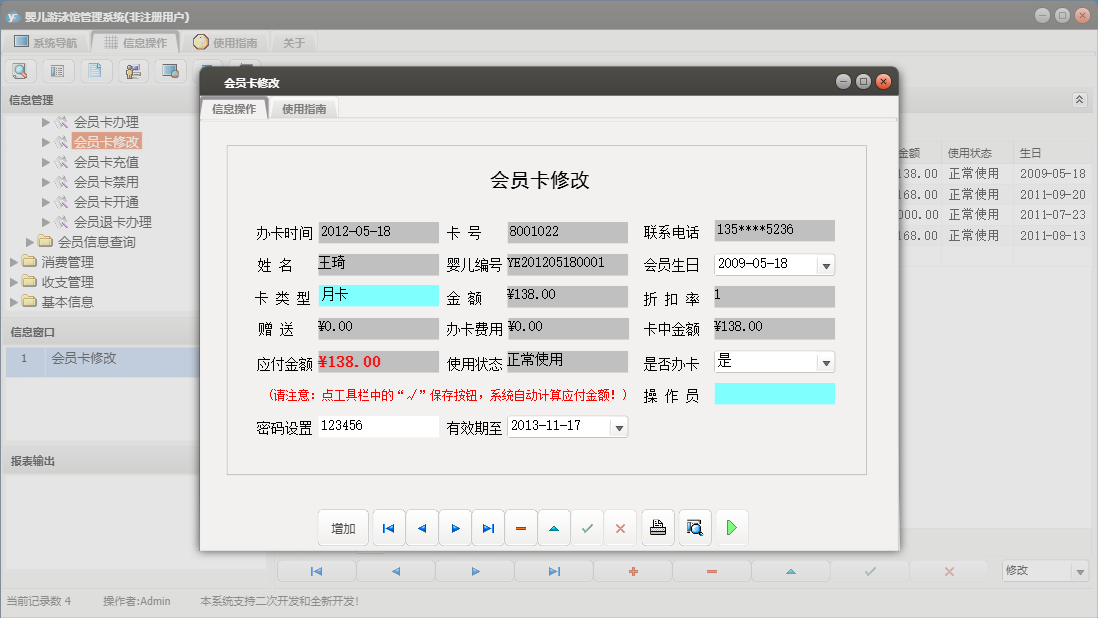The width and height of the screenshot is (1098, 618).
Task: Click the print icon in the dialog toolbar
Action: (658, 527)
